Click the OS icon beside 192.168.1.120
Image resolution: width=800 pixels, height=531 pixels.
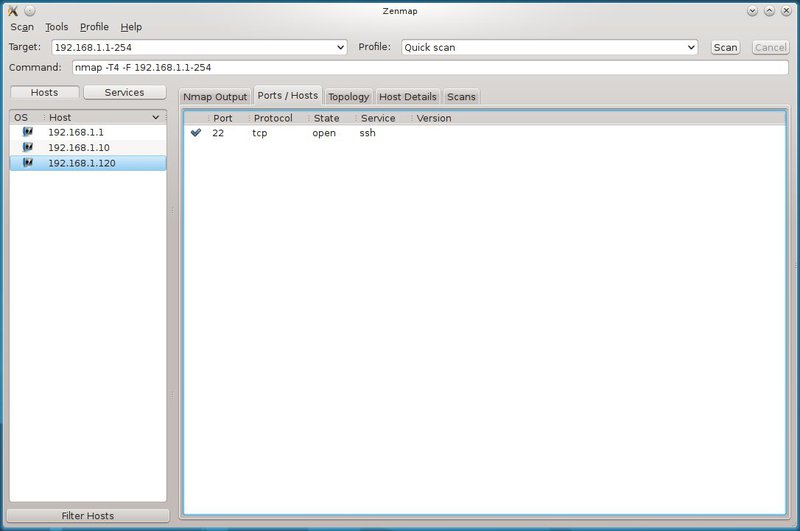point(28,162)
